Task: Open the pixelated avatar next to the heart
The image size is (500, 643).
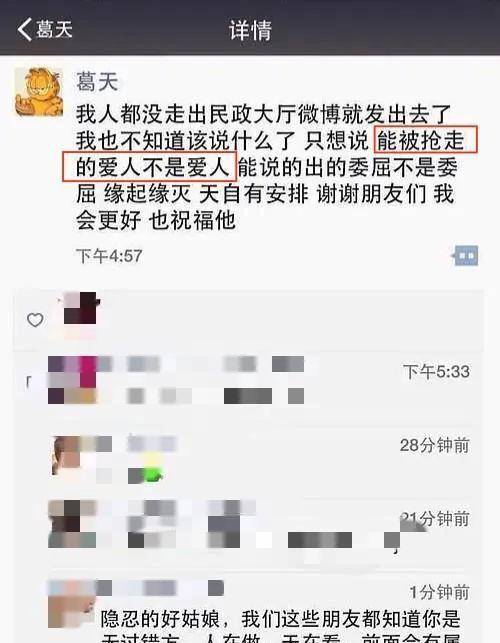Action: click(x=80, y=308)
